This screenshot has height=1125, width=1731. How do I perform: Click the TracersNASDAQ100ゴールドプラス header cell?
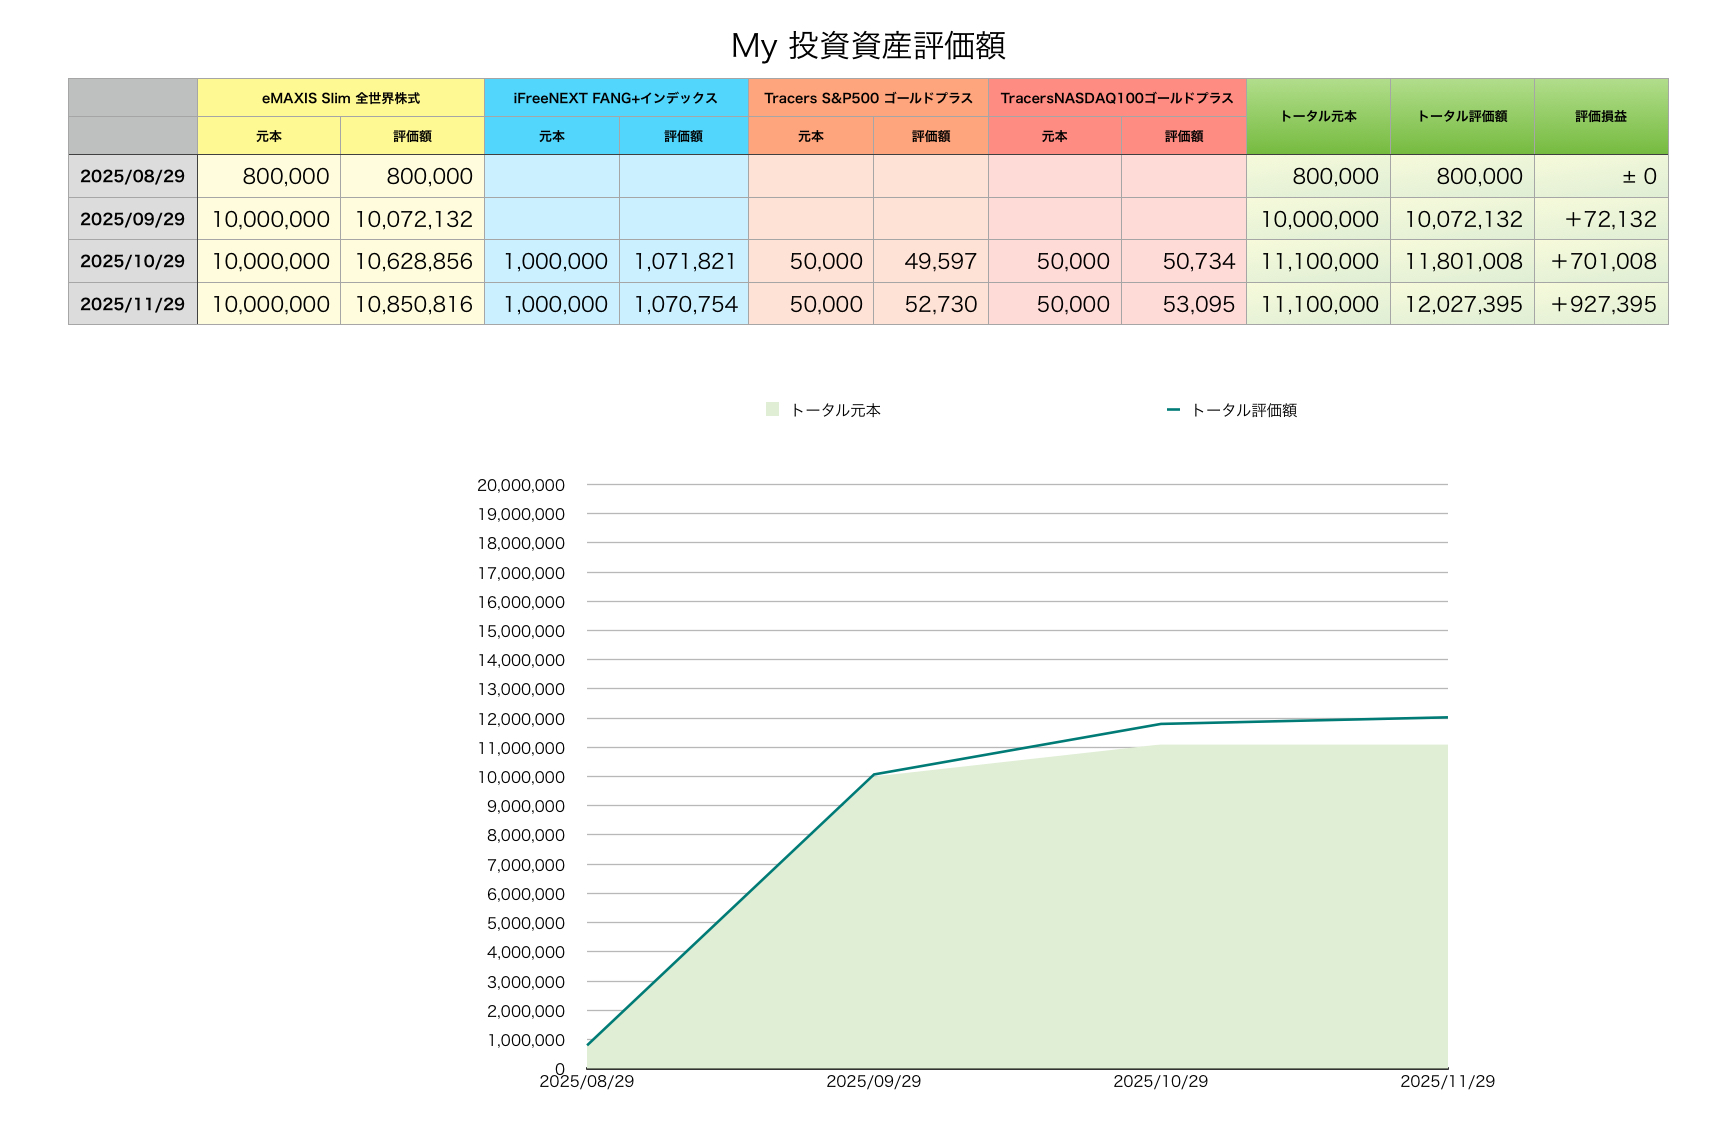coord(1117,98)
